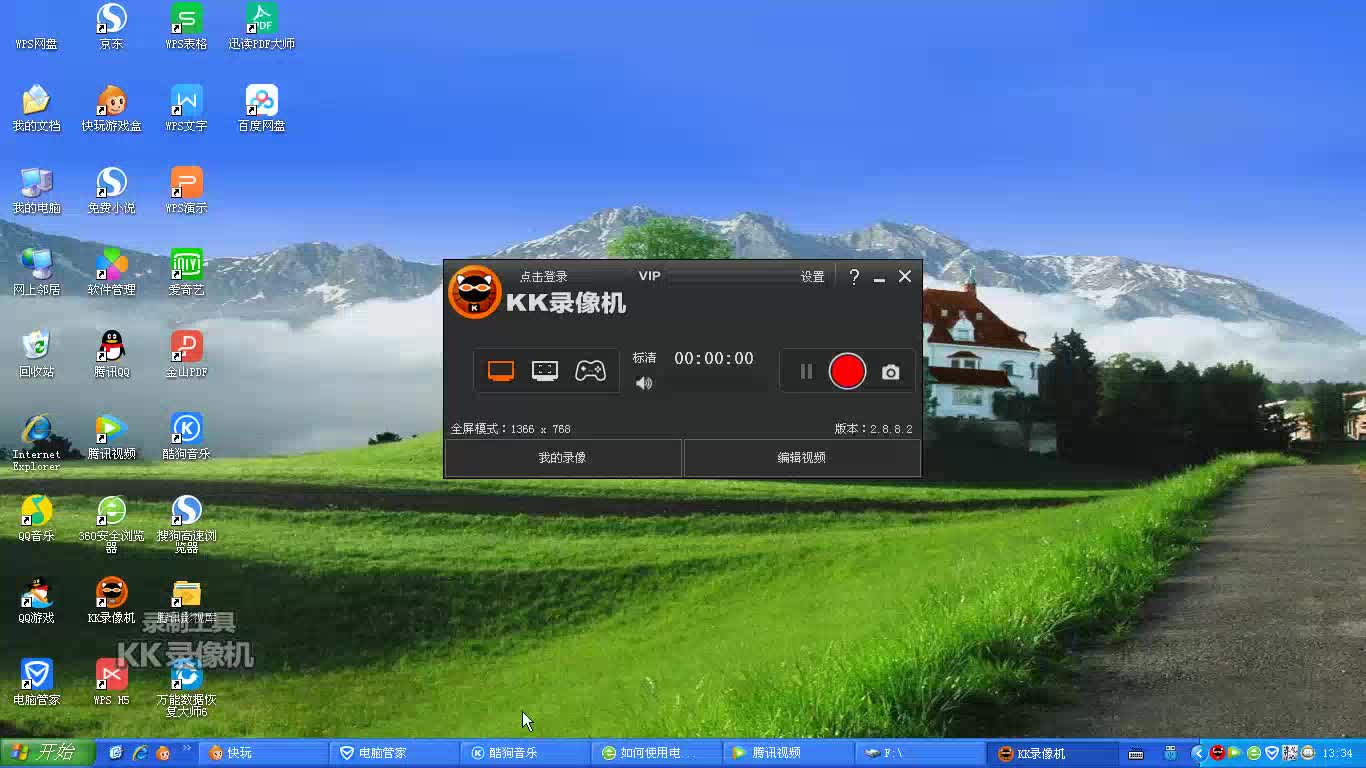This screenshot has height=768, width=1366.
Task: Select 百度网盘 desktop icon
Action: [261, 109]
